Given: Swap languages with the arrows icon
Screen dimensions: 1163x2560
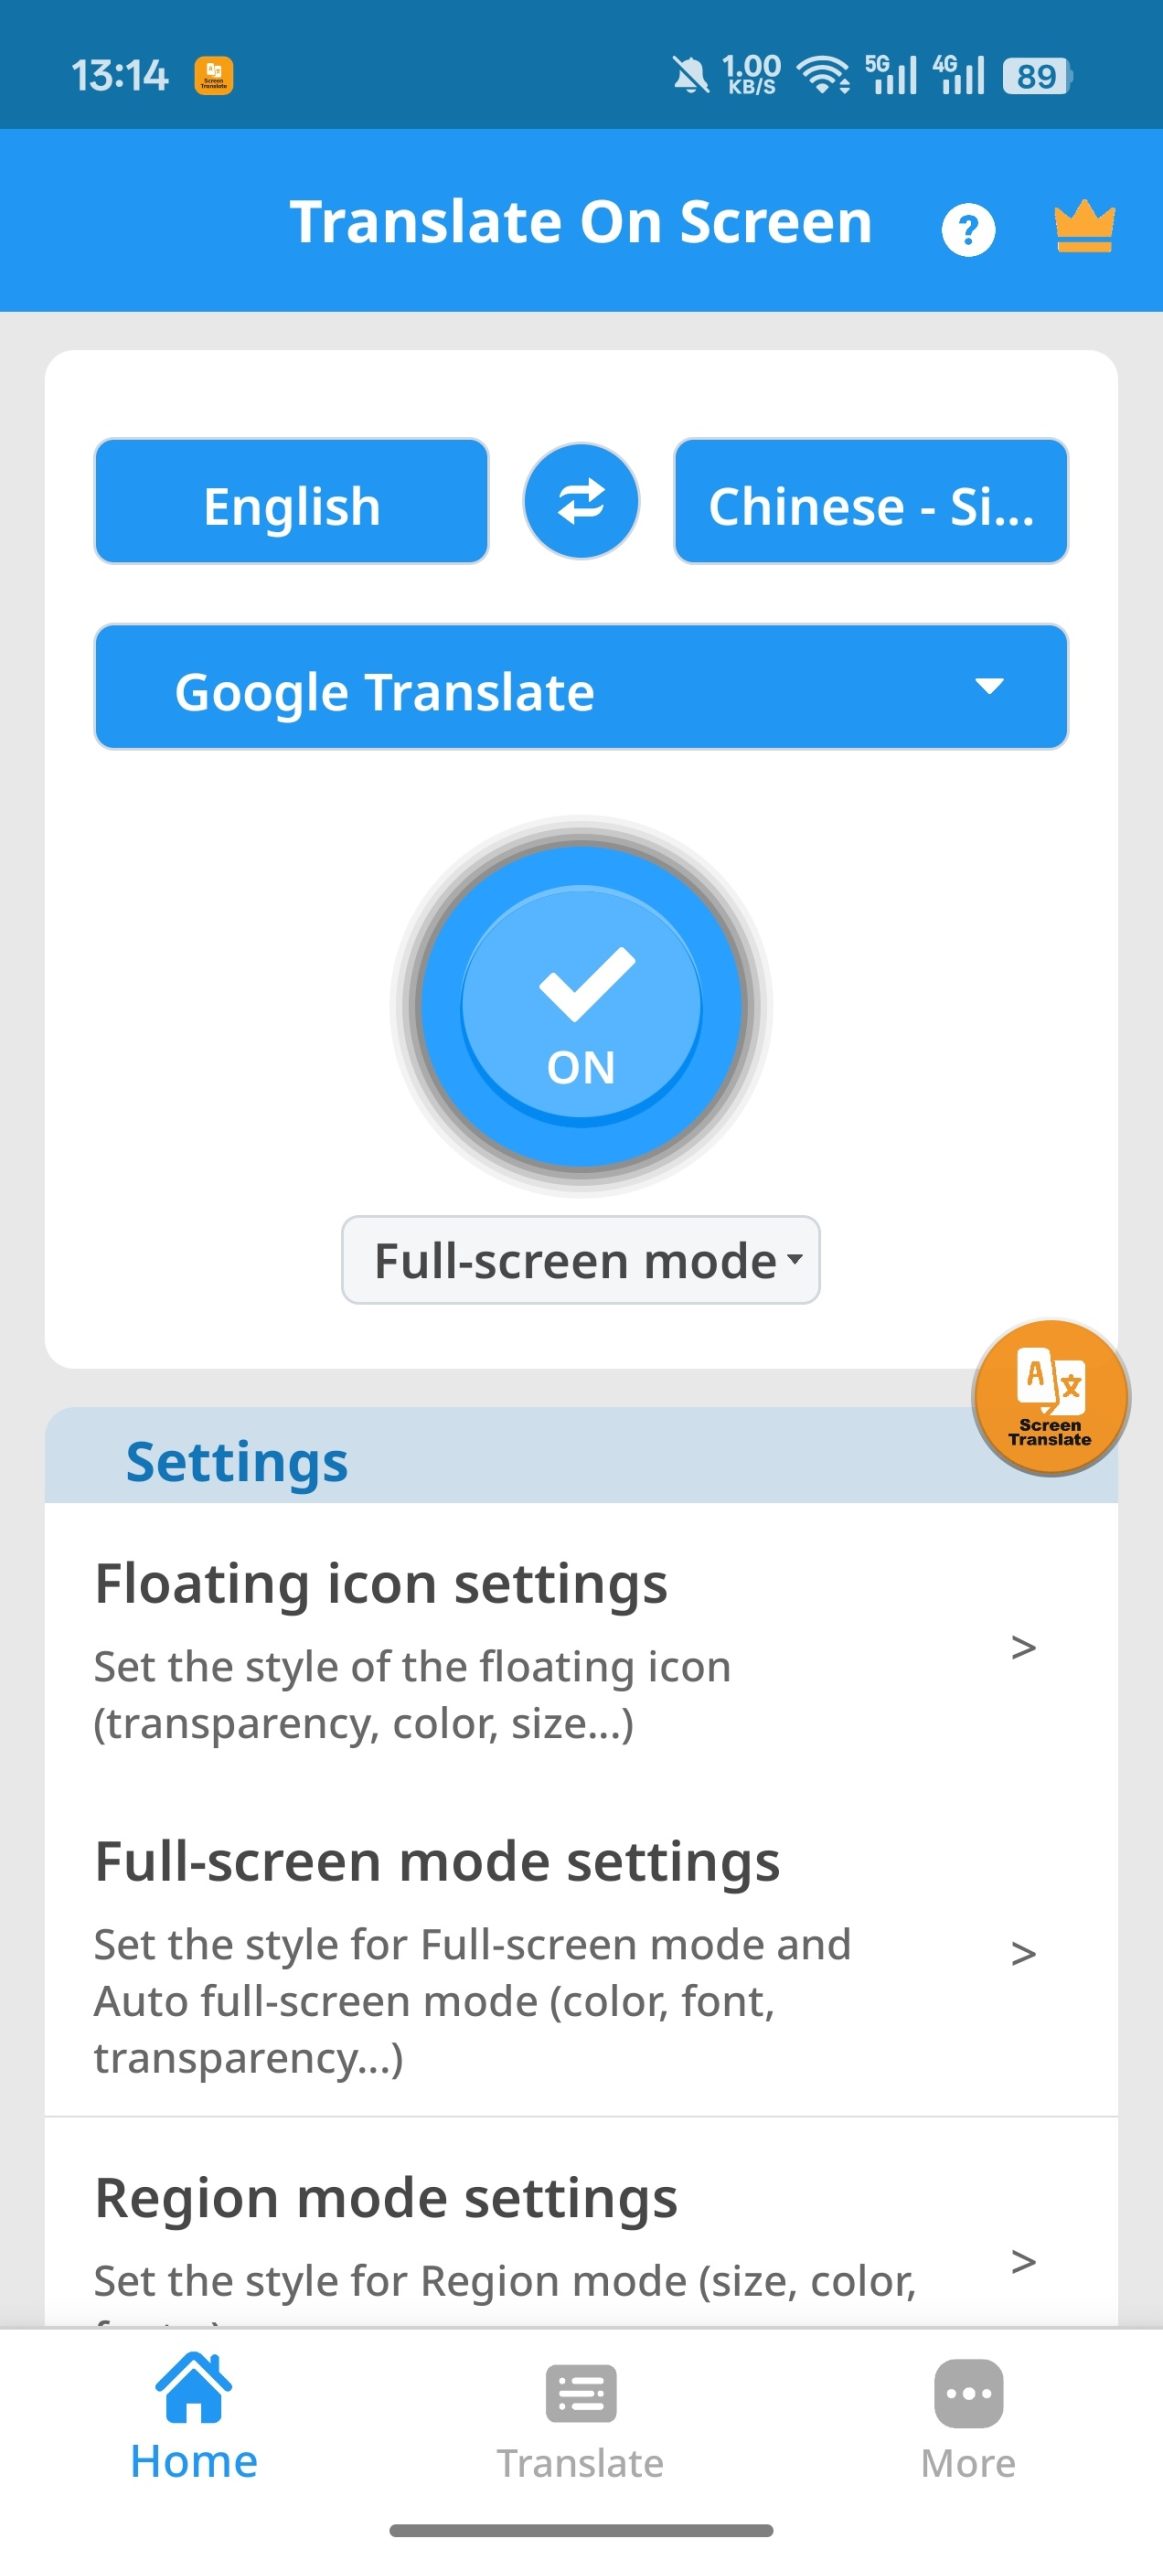Looking at the screenshot, I should [581, 501].
